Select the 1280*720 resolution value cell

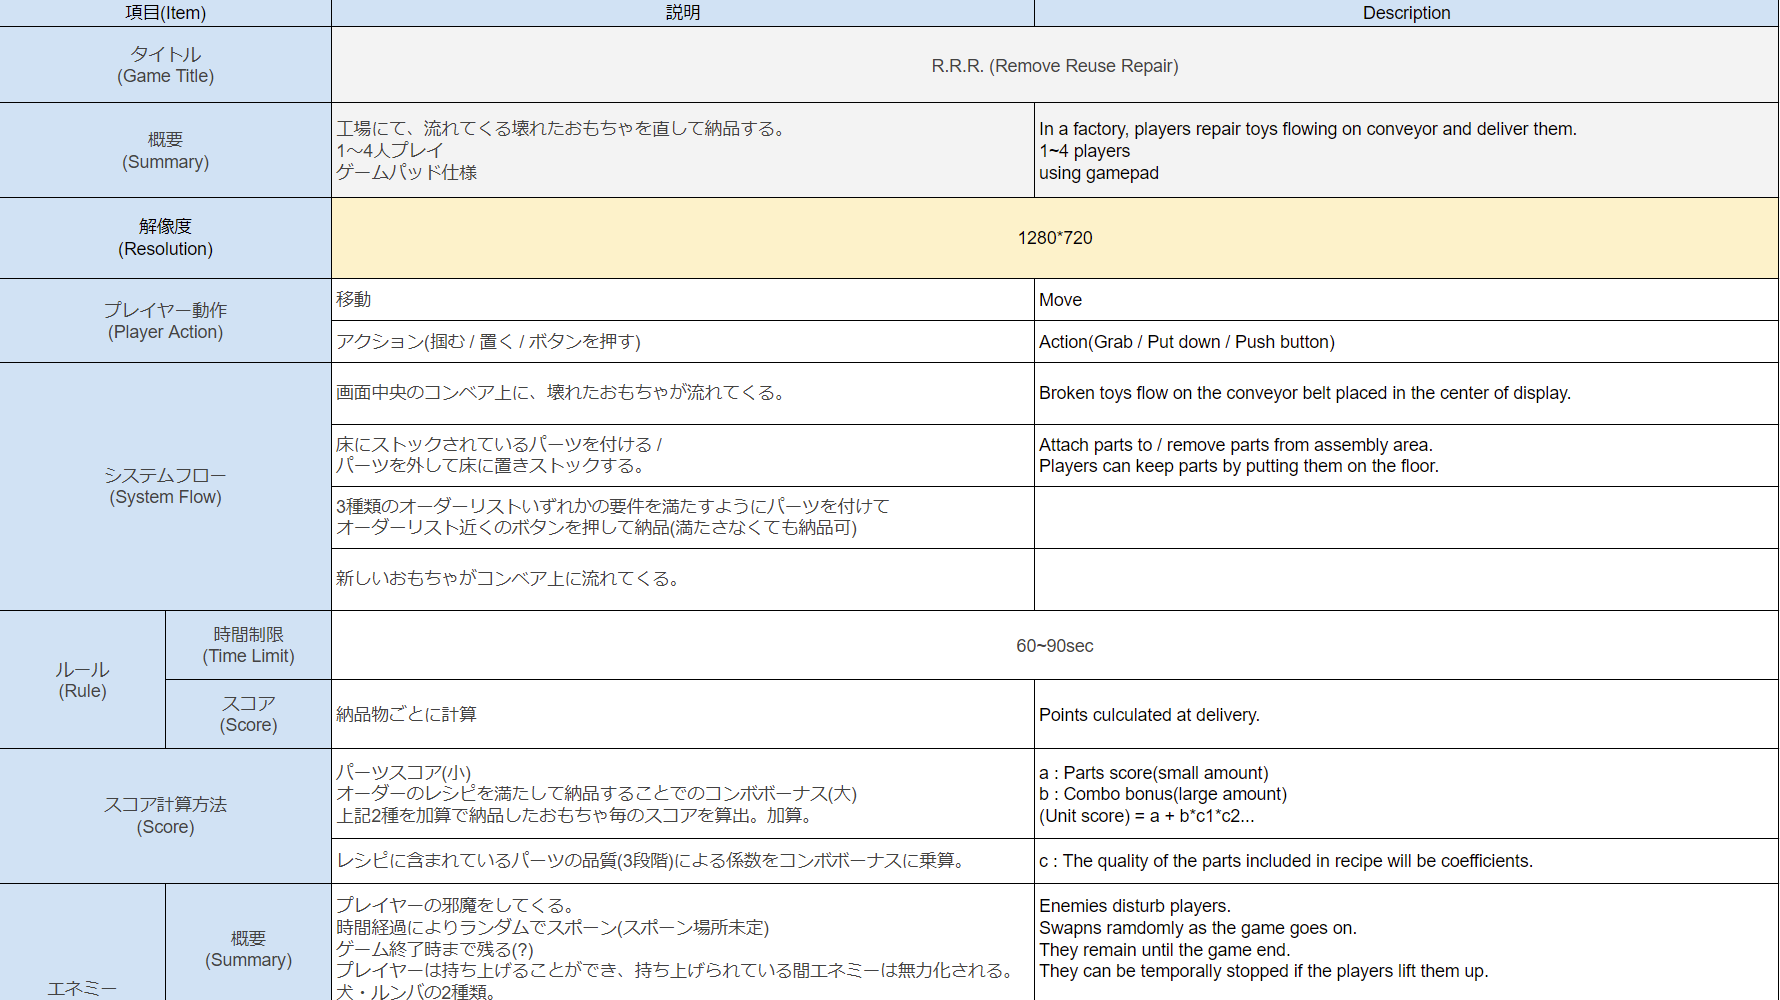pyautogui.click(x=1055, y=238)
